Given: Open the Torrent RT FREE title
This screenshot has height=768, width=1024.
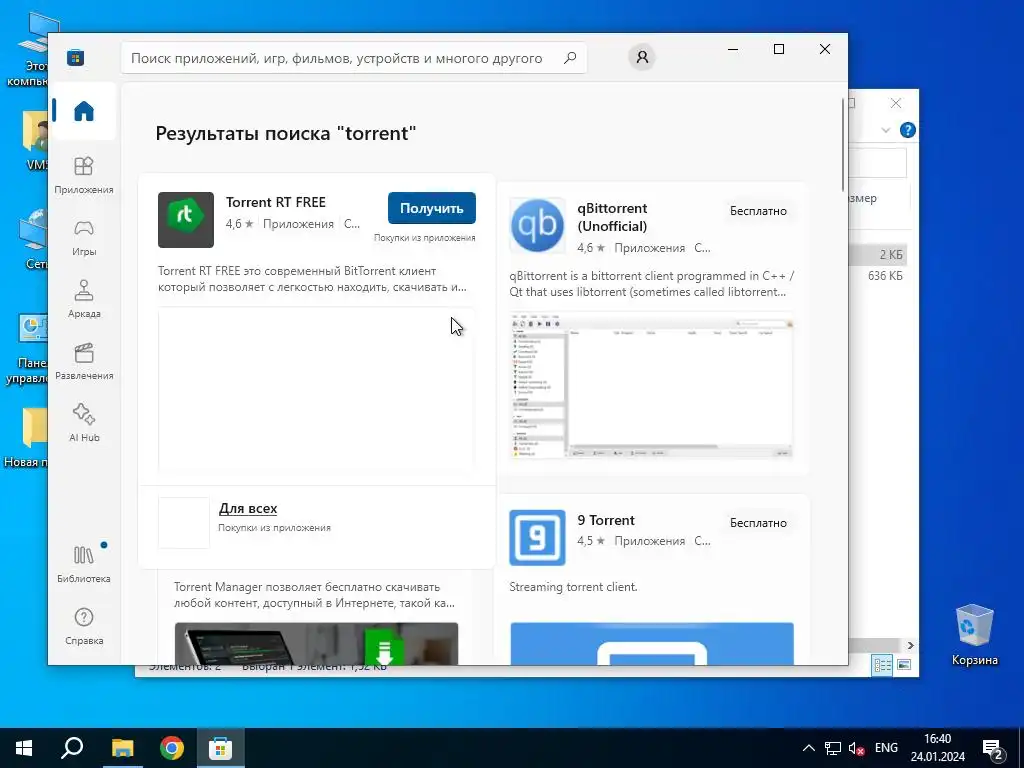Looking at the screenshot, I should click(x=276, y=202).
